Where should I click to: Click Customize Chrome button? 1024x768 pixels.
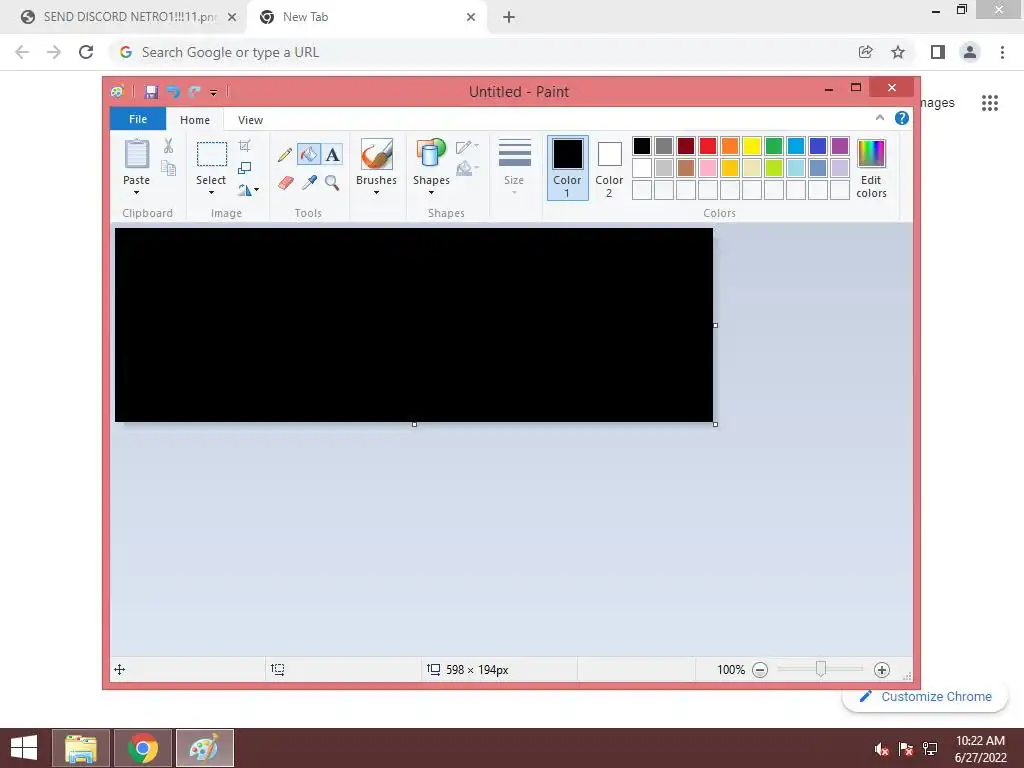(x=925, y=696)
